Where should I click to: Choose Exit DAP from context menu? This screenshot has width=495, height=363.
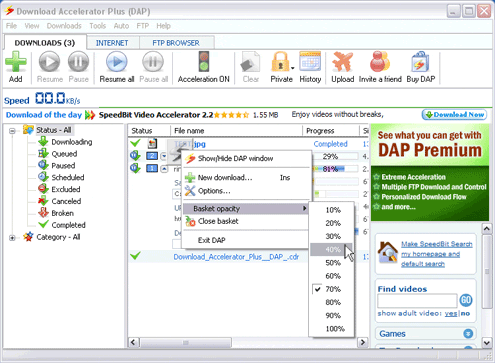(245, 240)
